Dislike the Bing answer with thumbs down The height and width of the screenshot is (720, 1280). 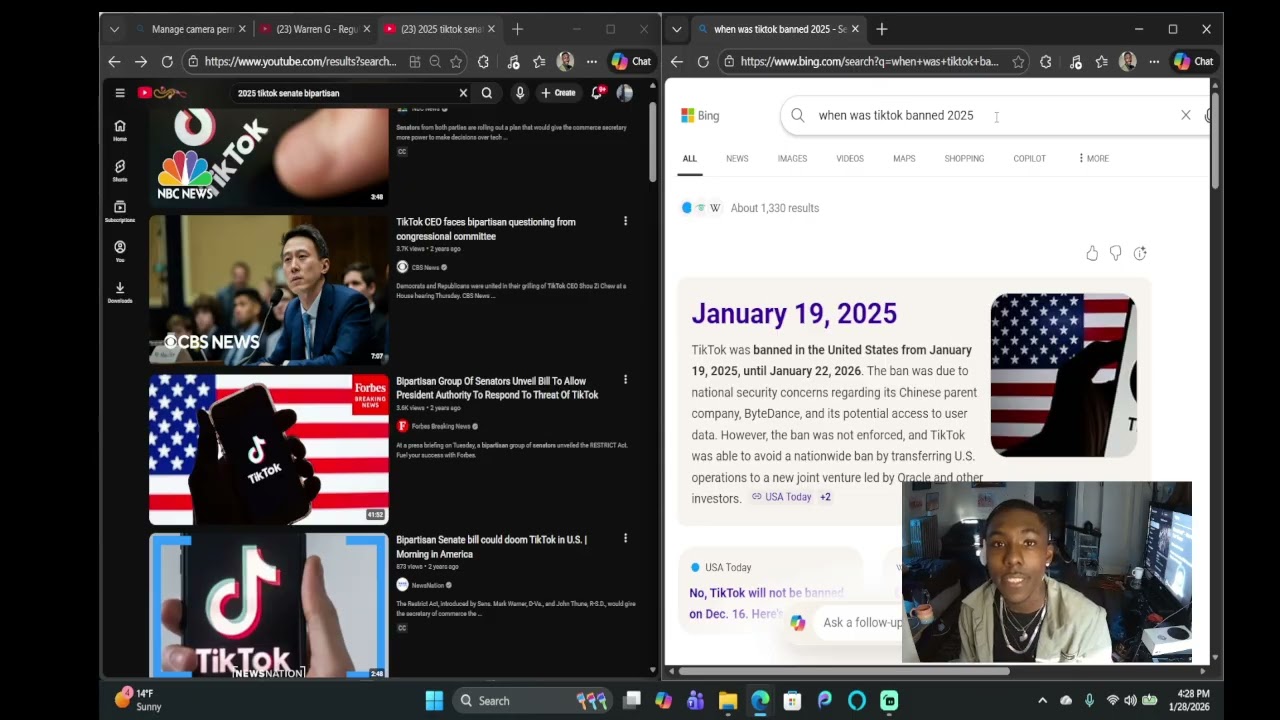pyautogui.click(x=1116, y=254)
